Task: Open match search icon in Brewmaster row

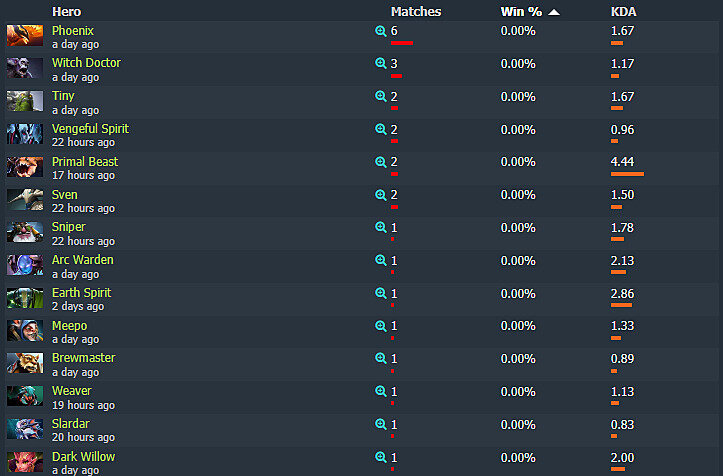Action: (380, 358)
